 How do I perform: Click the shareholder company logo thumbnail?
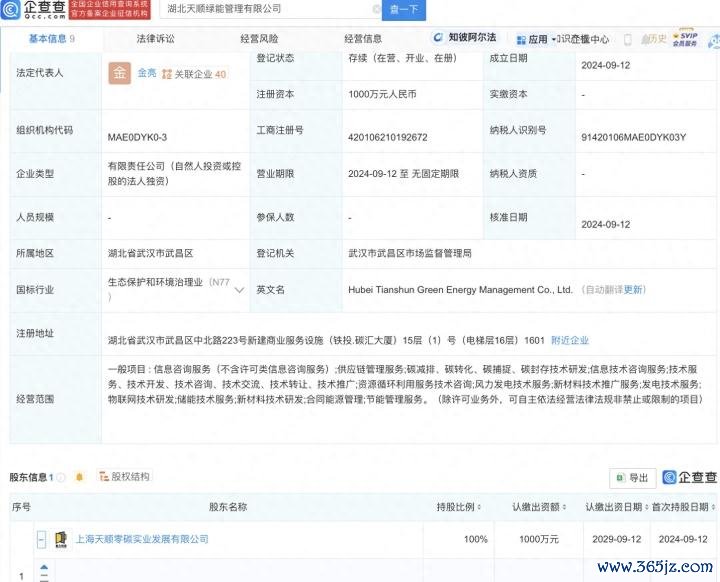pyautogui.click(x=61, y=539)
